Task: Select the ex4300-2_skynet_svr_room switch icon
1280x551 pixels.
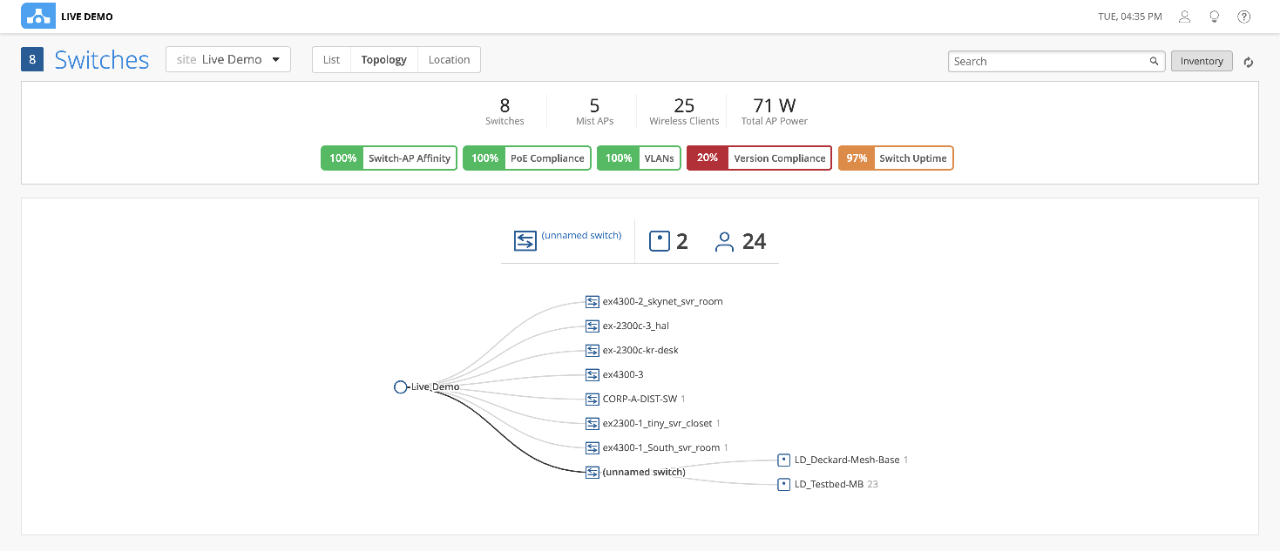Action: point(592,301)
